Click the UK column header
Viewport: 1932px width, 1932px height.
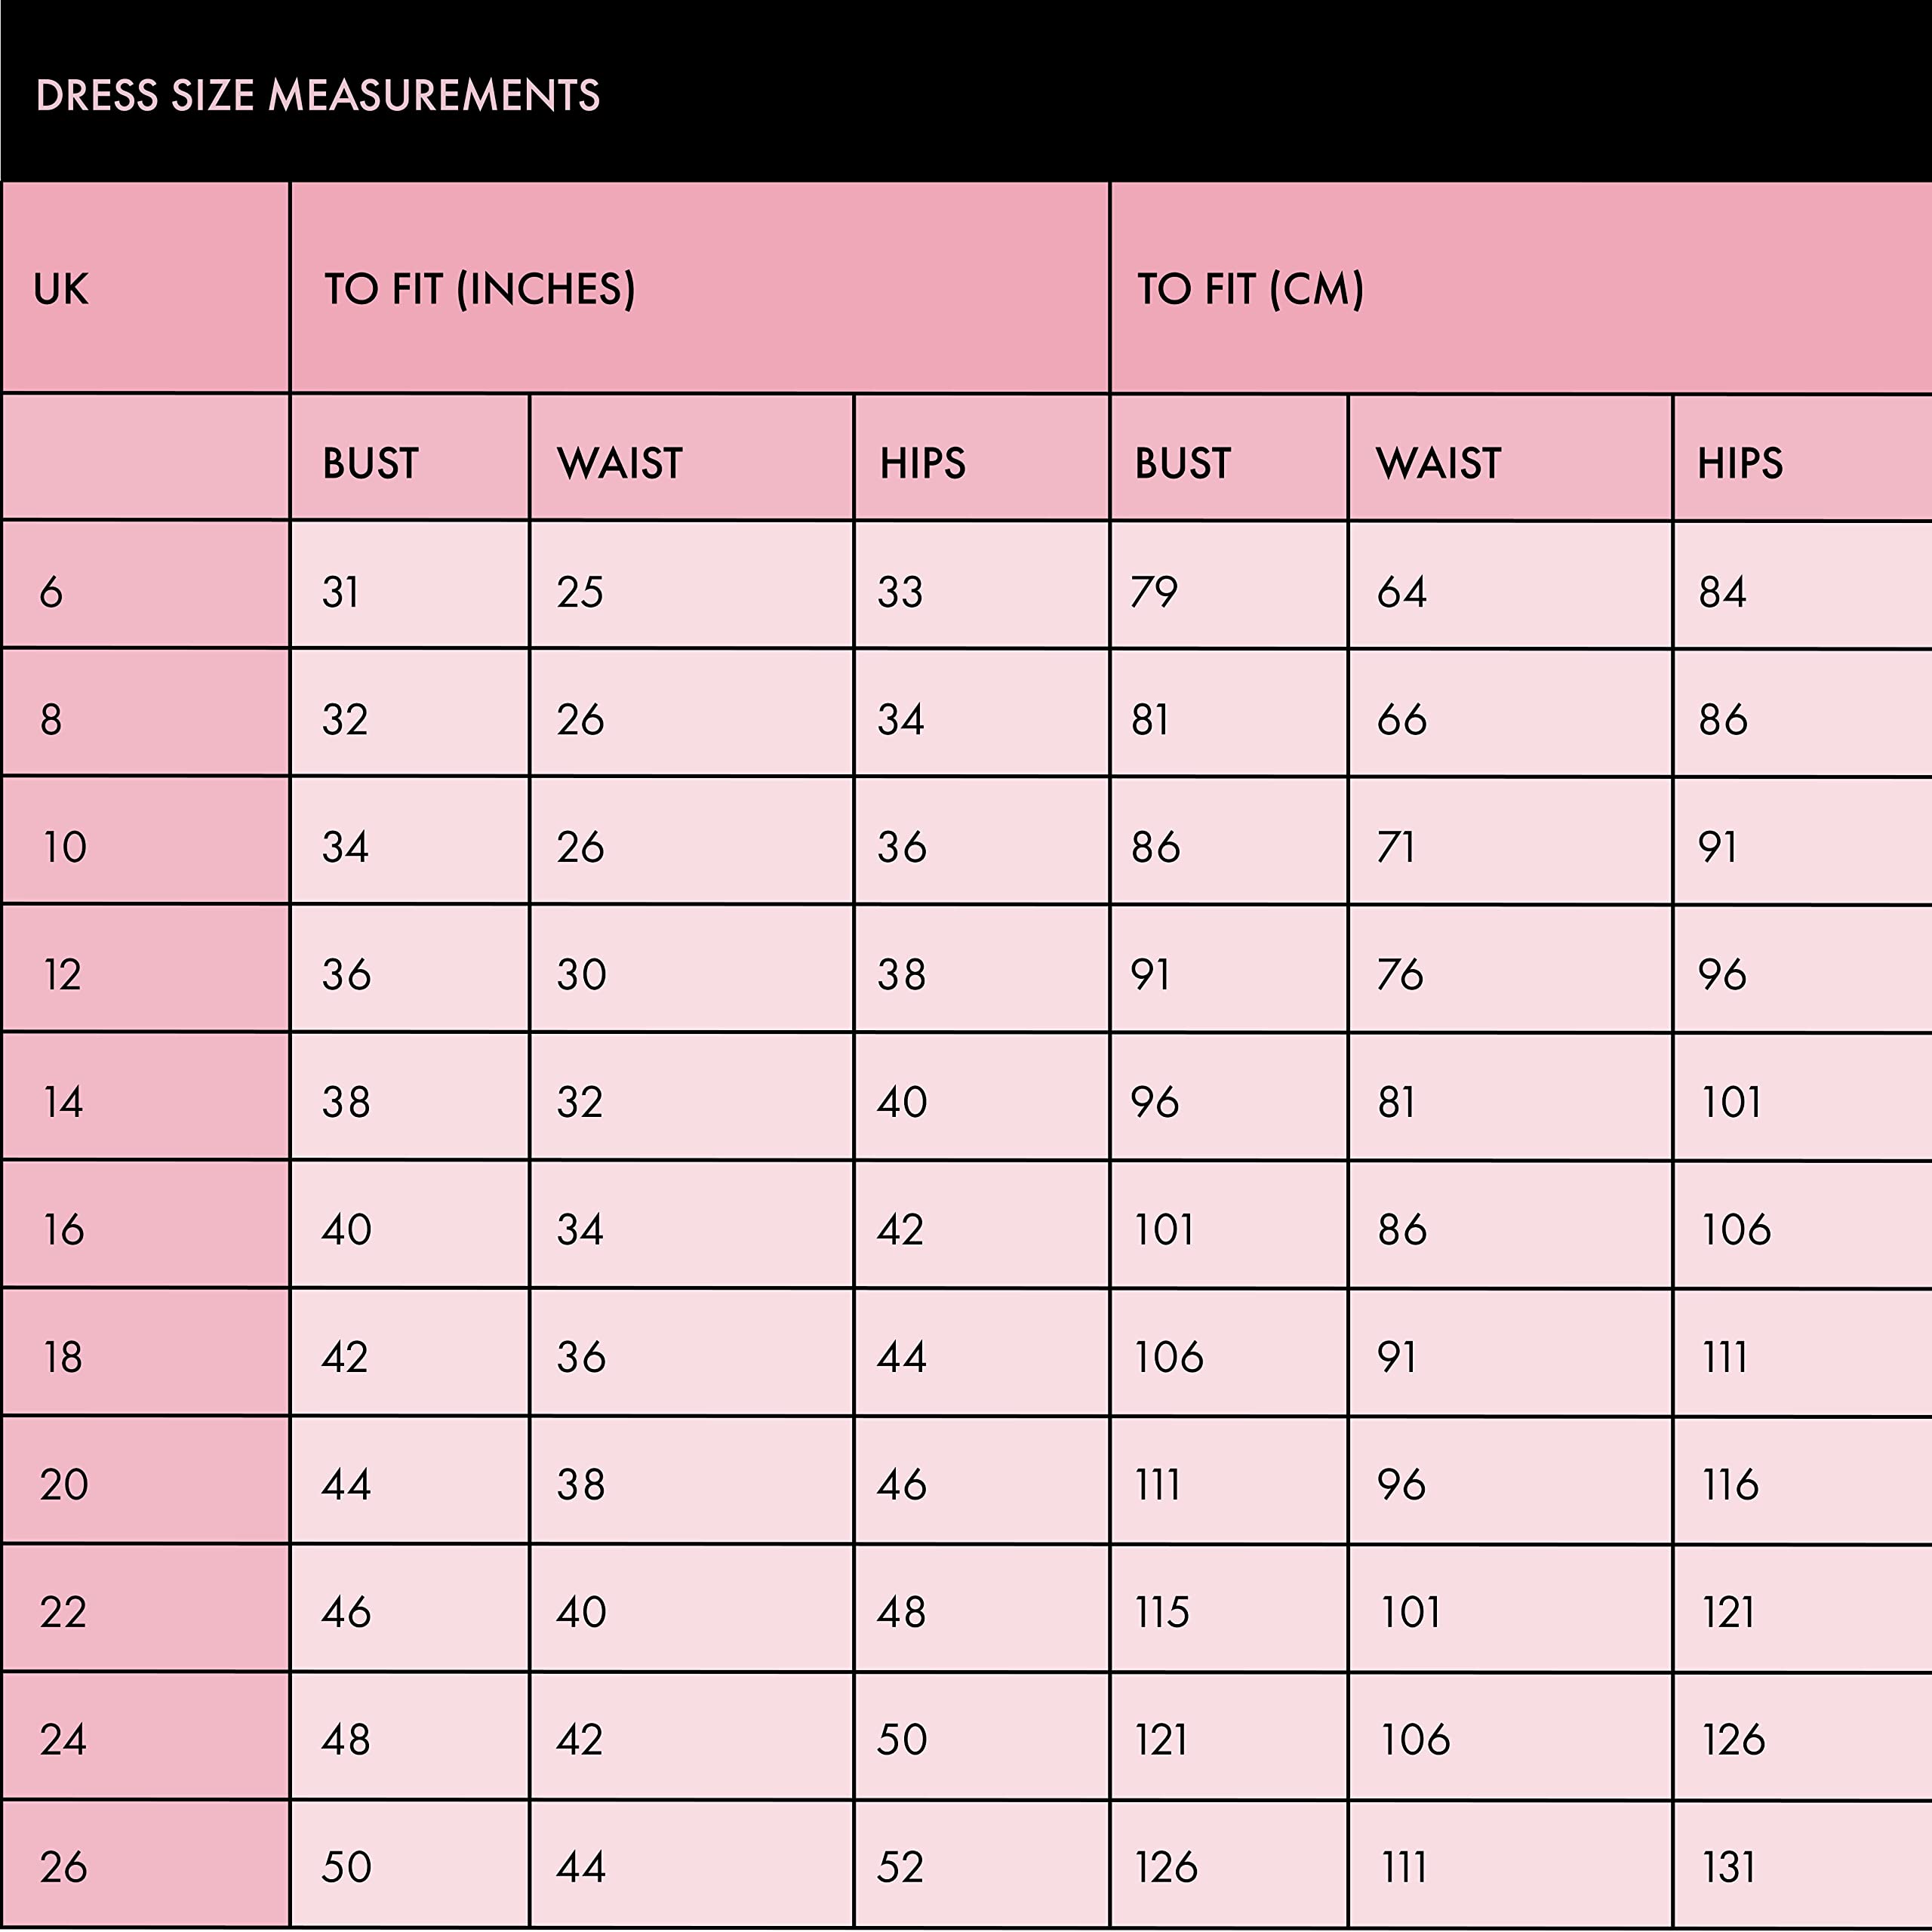(x=61, y=289)
